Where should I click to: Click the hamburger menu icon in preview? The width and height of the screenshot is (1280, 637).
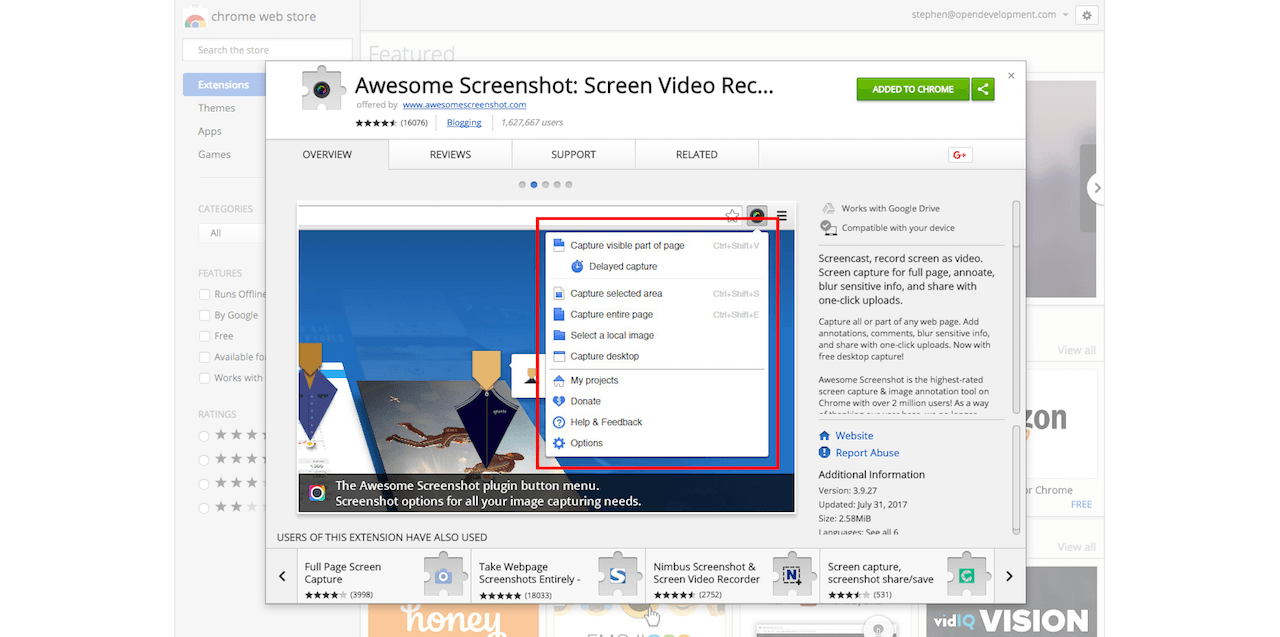[x=782, y=215]
